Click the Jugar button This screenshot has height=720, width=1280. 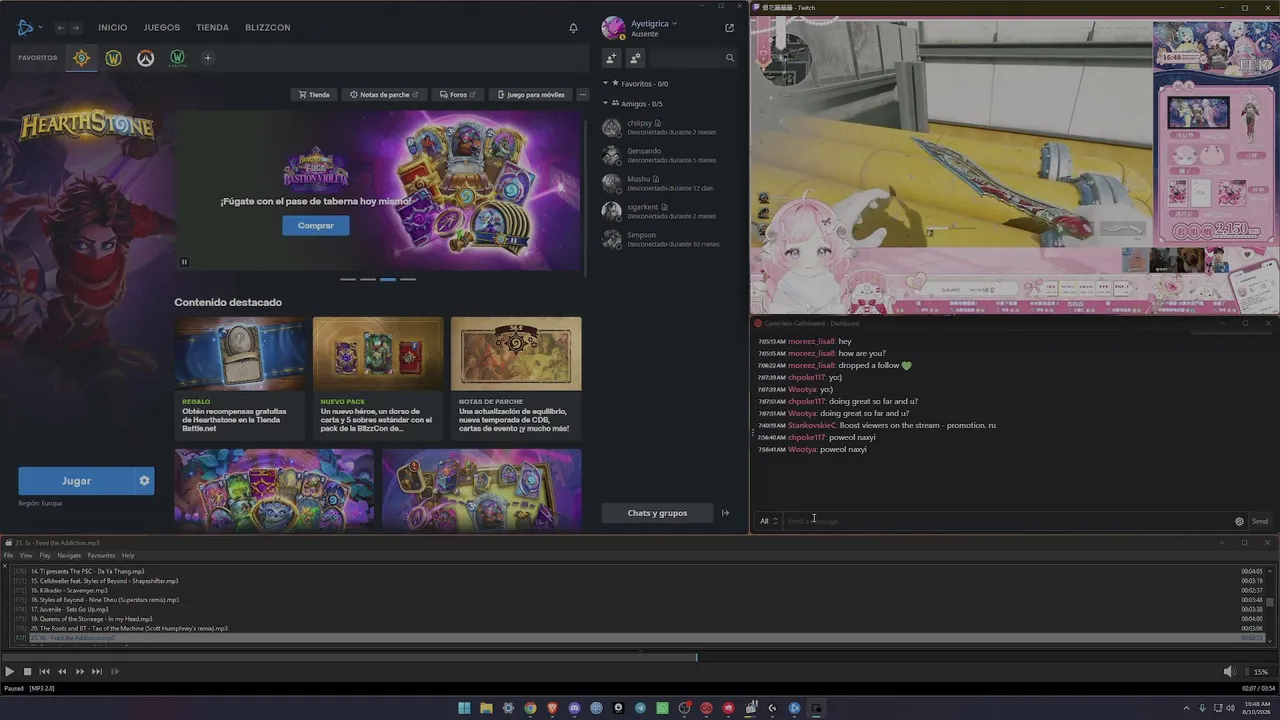pos(76,481)
